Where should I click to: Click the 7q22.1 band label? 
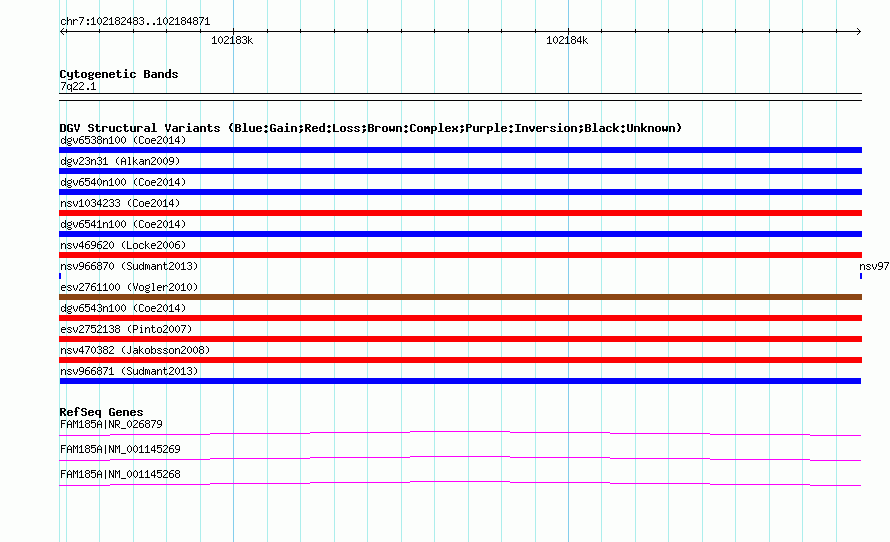pos(78,86)
